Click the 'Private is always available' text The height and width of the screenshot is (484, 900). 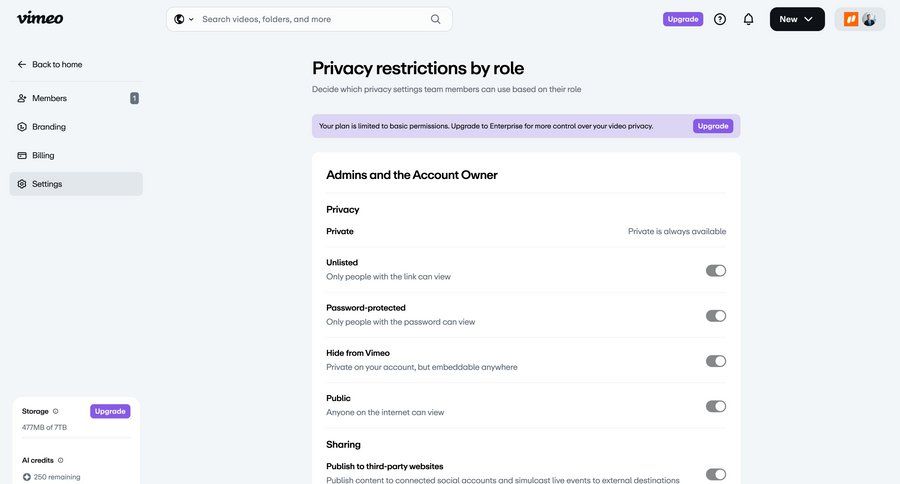(677, 231)
